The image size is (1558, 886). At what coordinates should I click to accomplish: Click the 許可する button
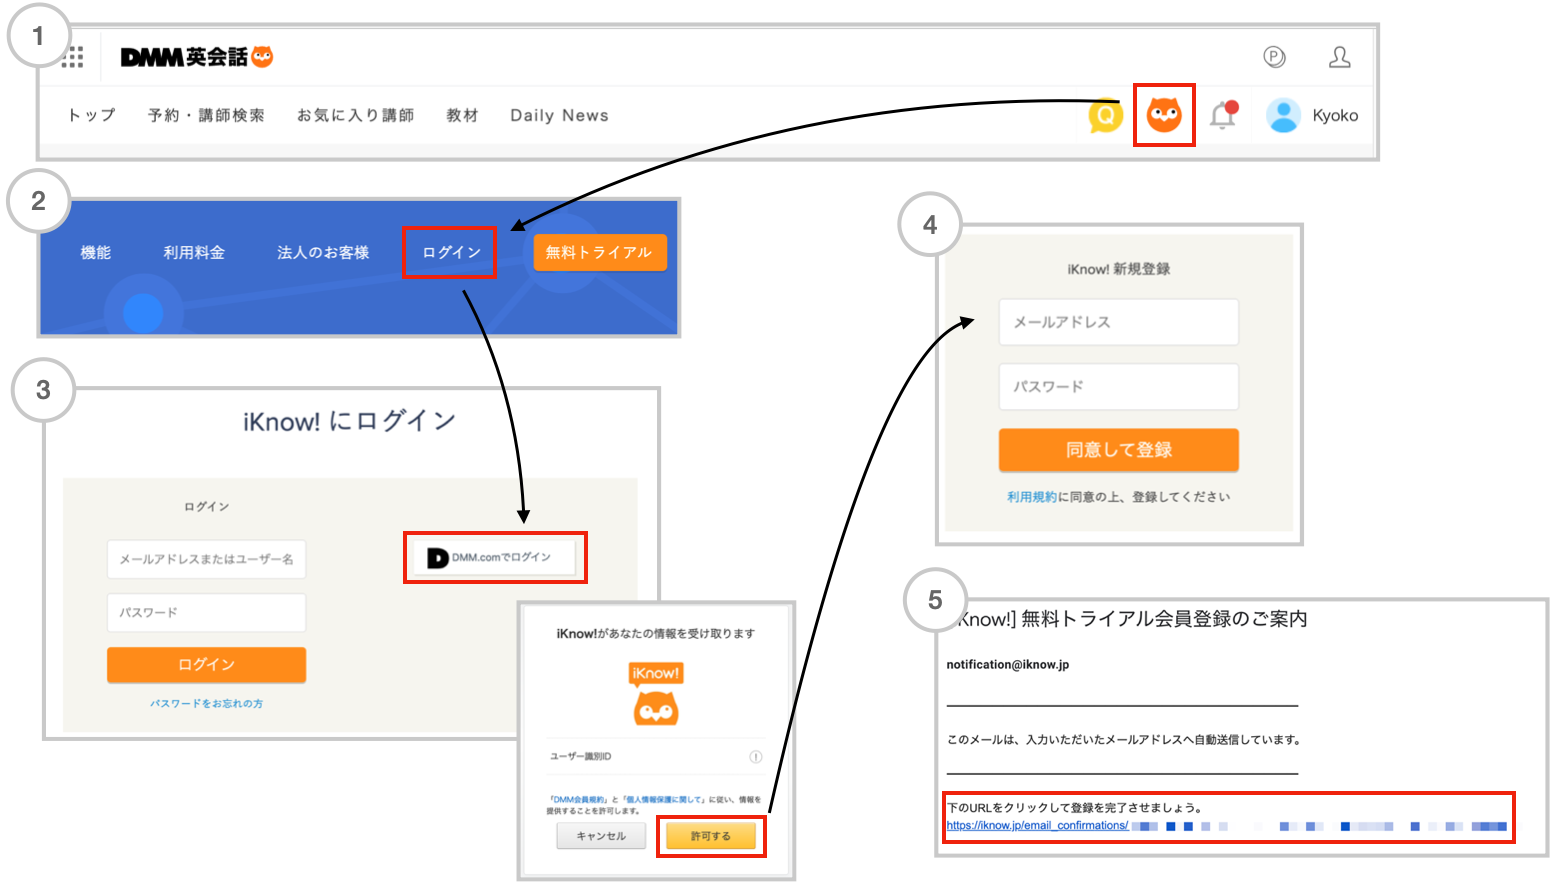coord(711,836)
